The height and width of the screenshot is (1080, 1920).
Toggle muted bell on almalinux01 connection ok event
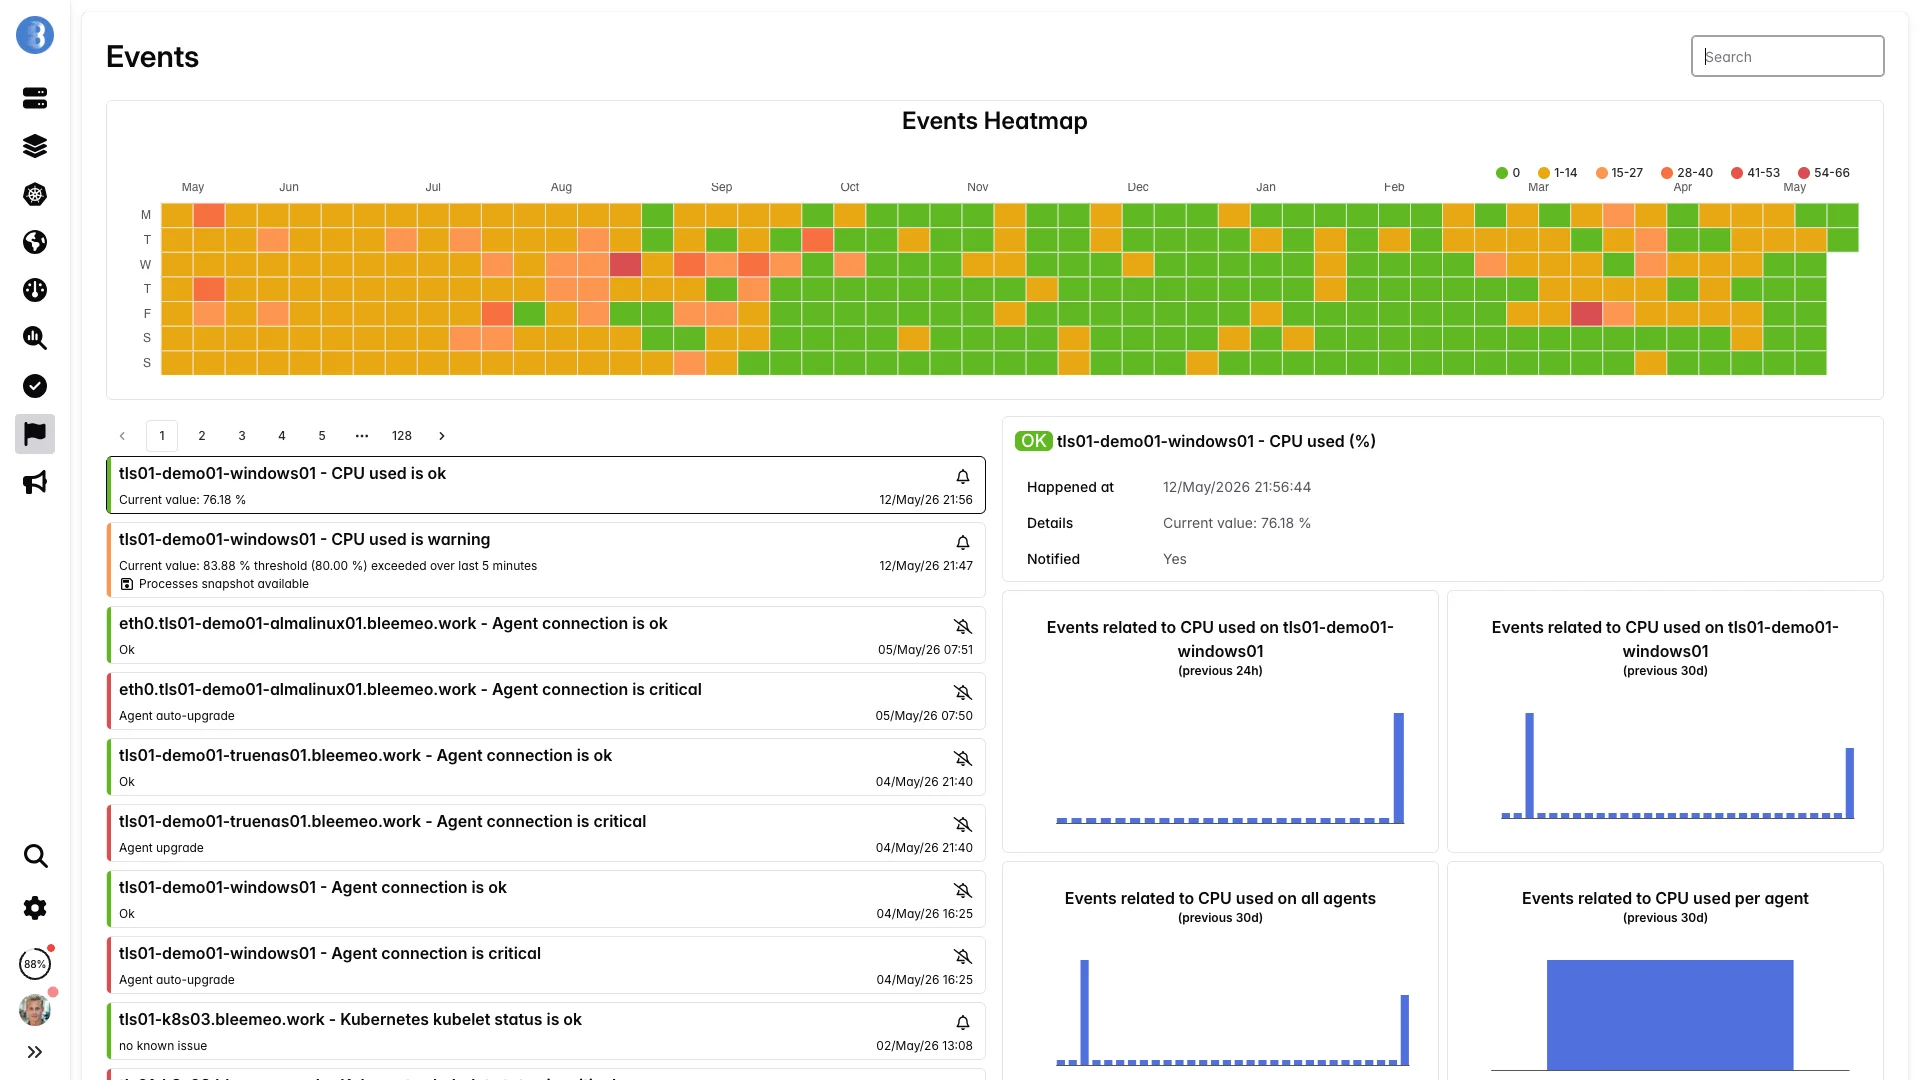click(x=963, y=627)
